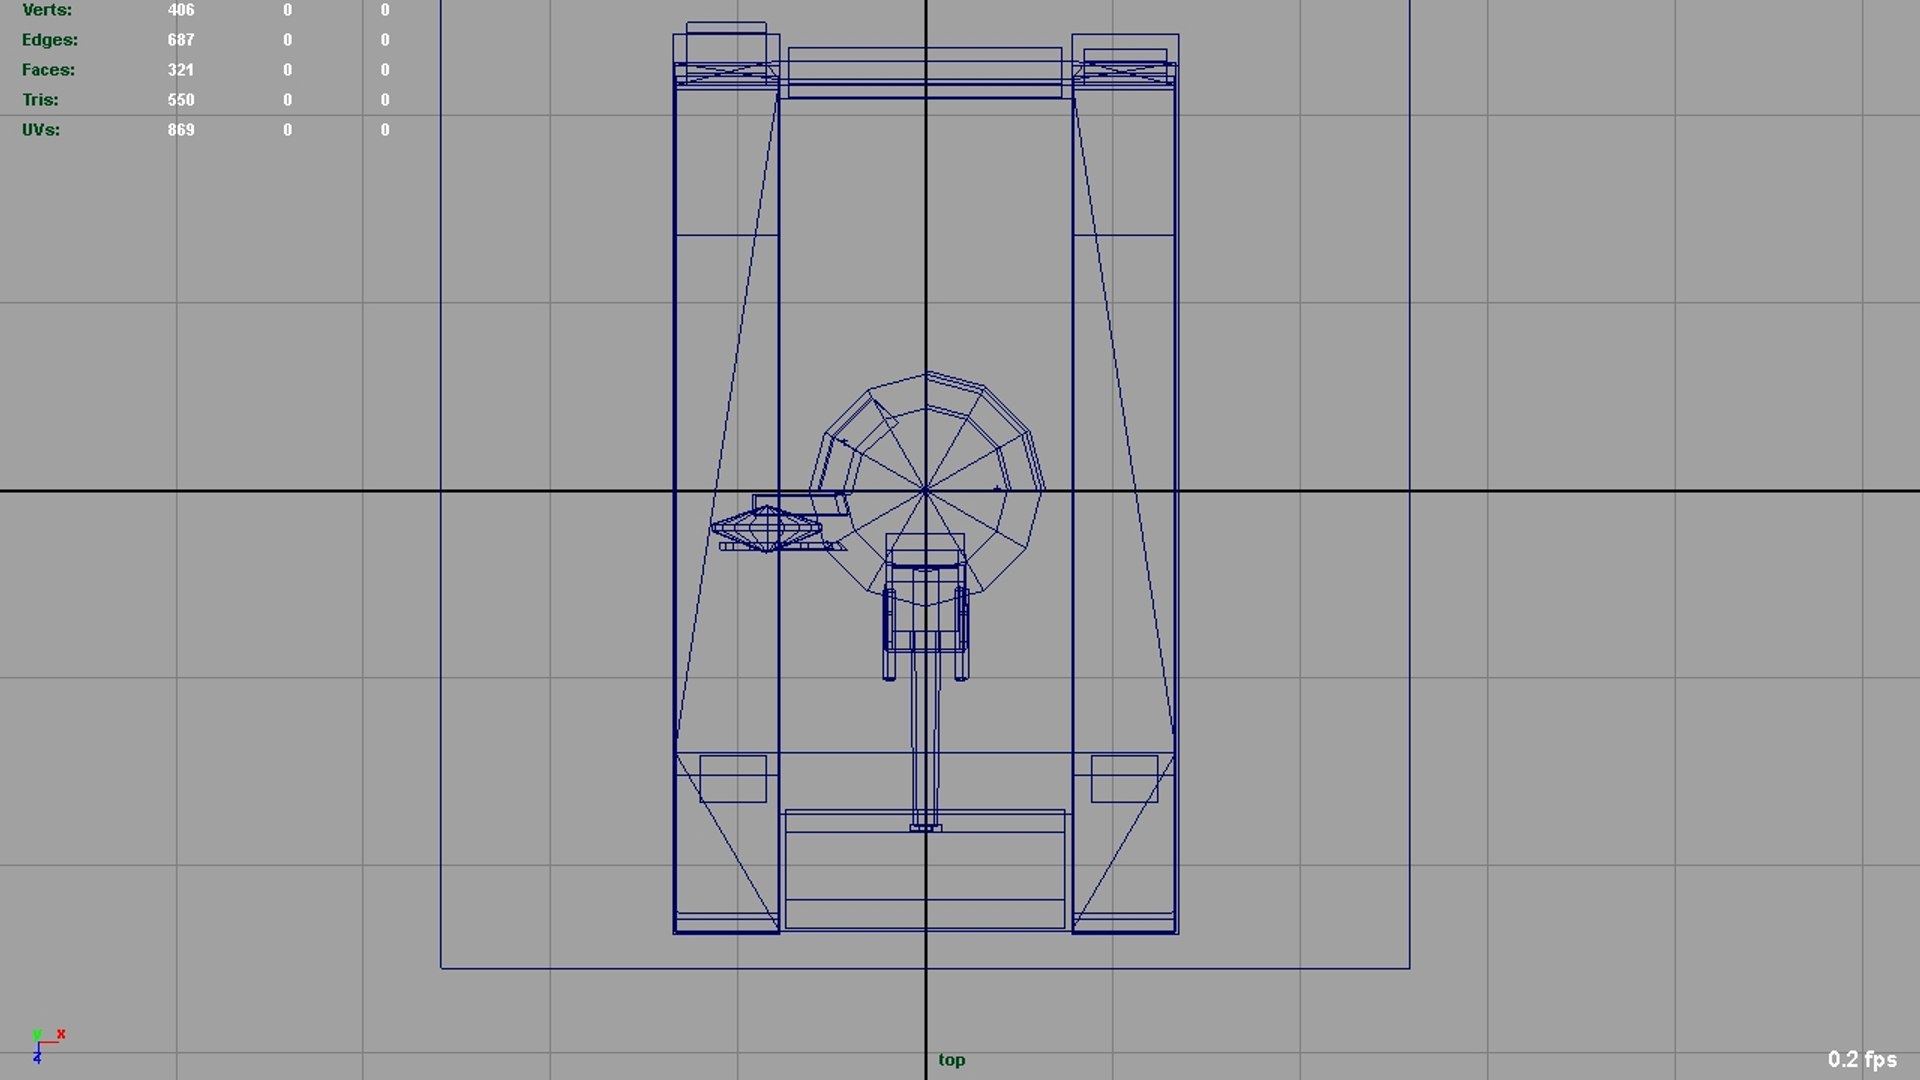Image resolution: width=1920 pixels, height=1080 pixels.
Task: Click the crossed box at the top-left track end
Action: [x=726, y=73]
